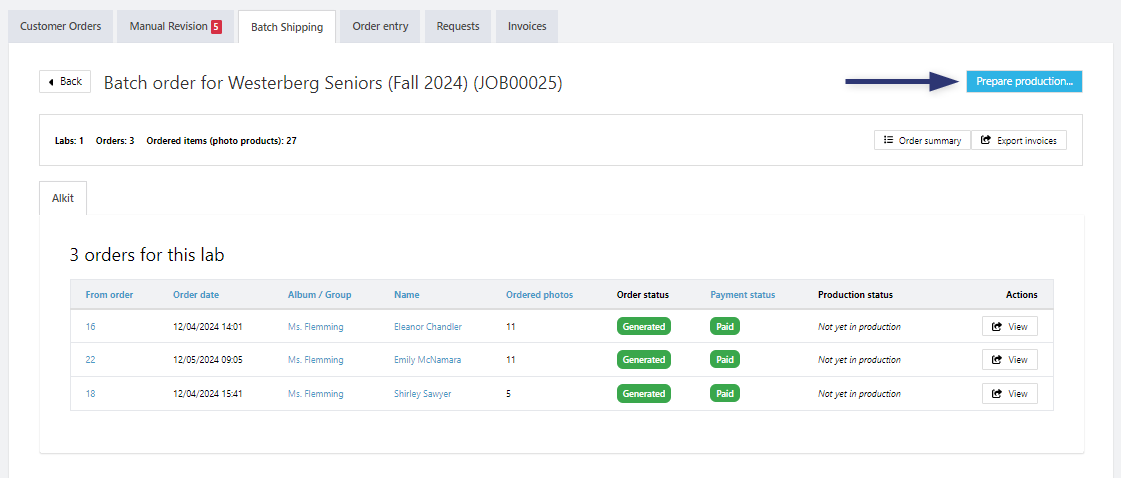Viewport: 1121px width, 478px height.
Task: Open Shirley Sawyer customer link
Action: click(x=423, y=394)
